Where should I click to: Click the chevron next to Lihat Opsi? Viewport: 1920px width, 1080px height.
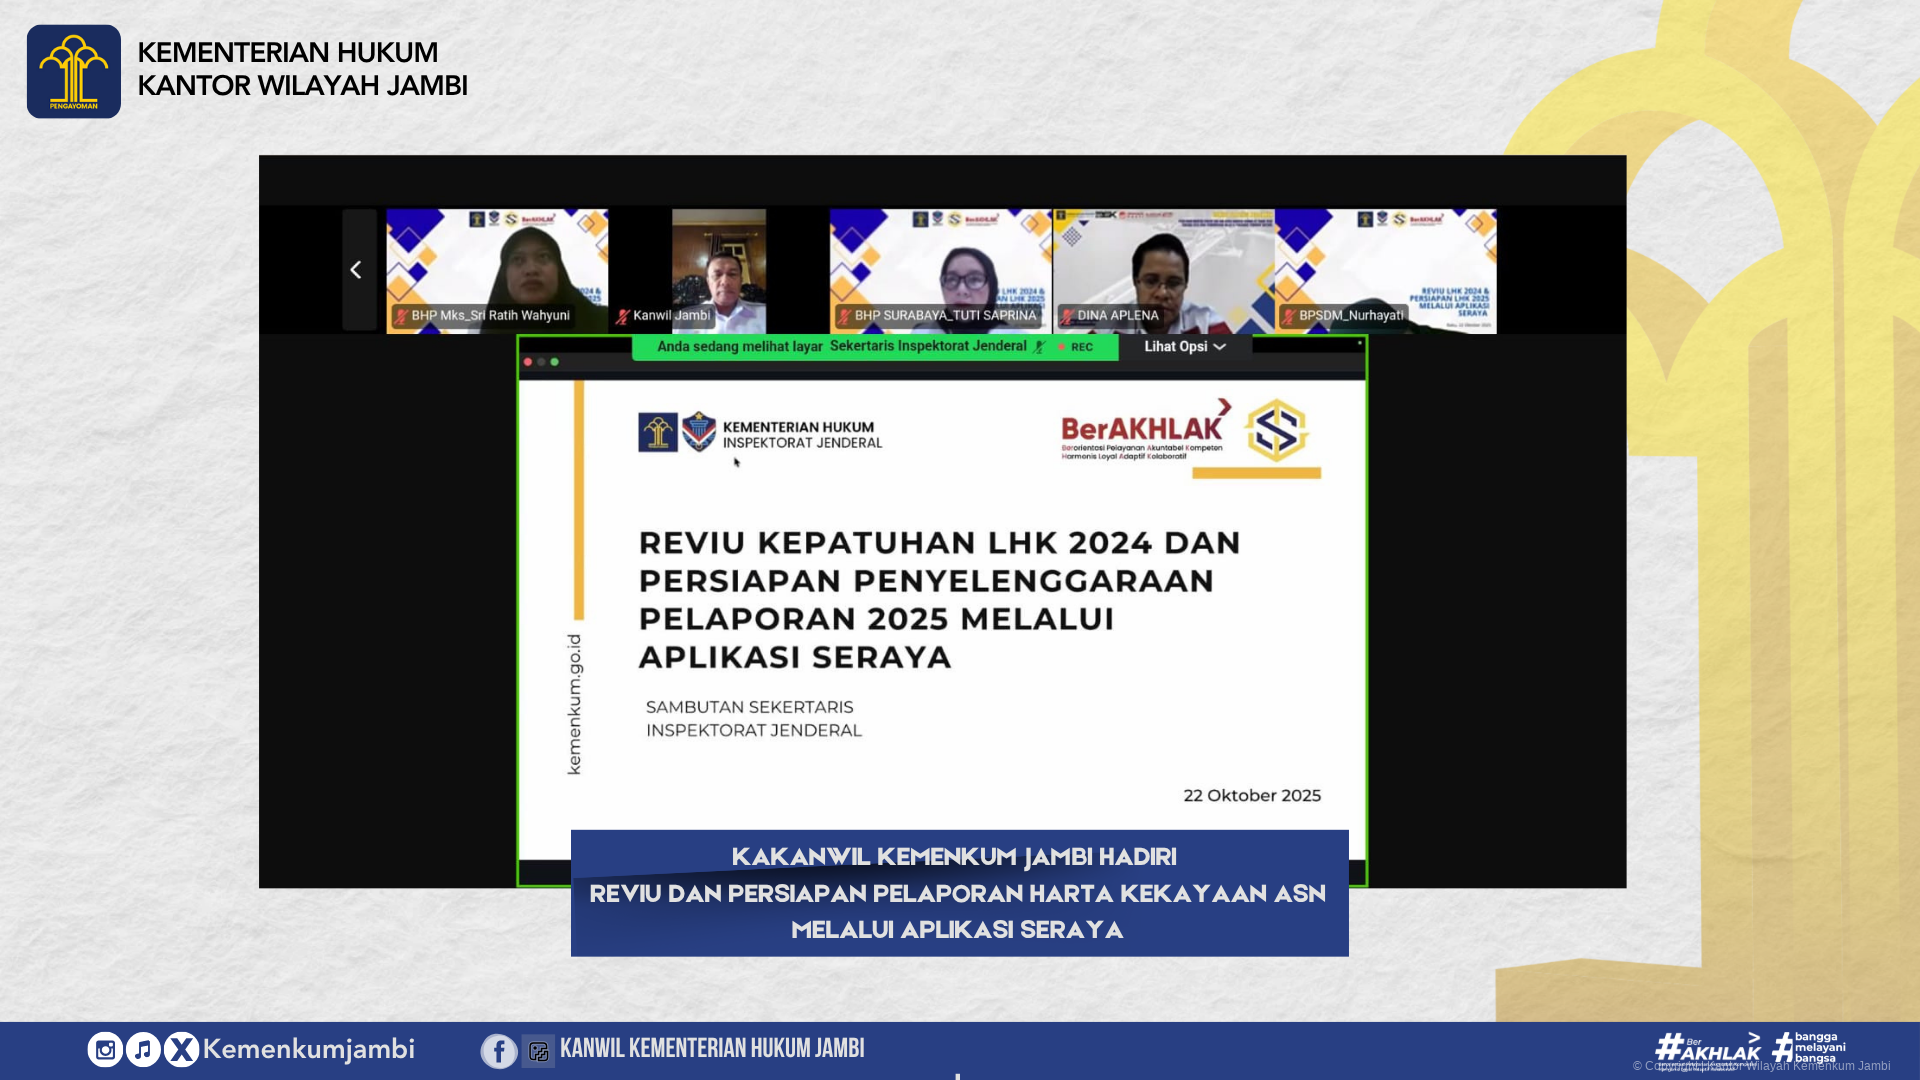click(1220, 347)
